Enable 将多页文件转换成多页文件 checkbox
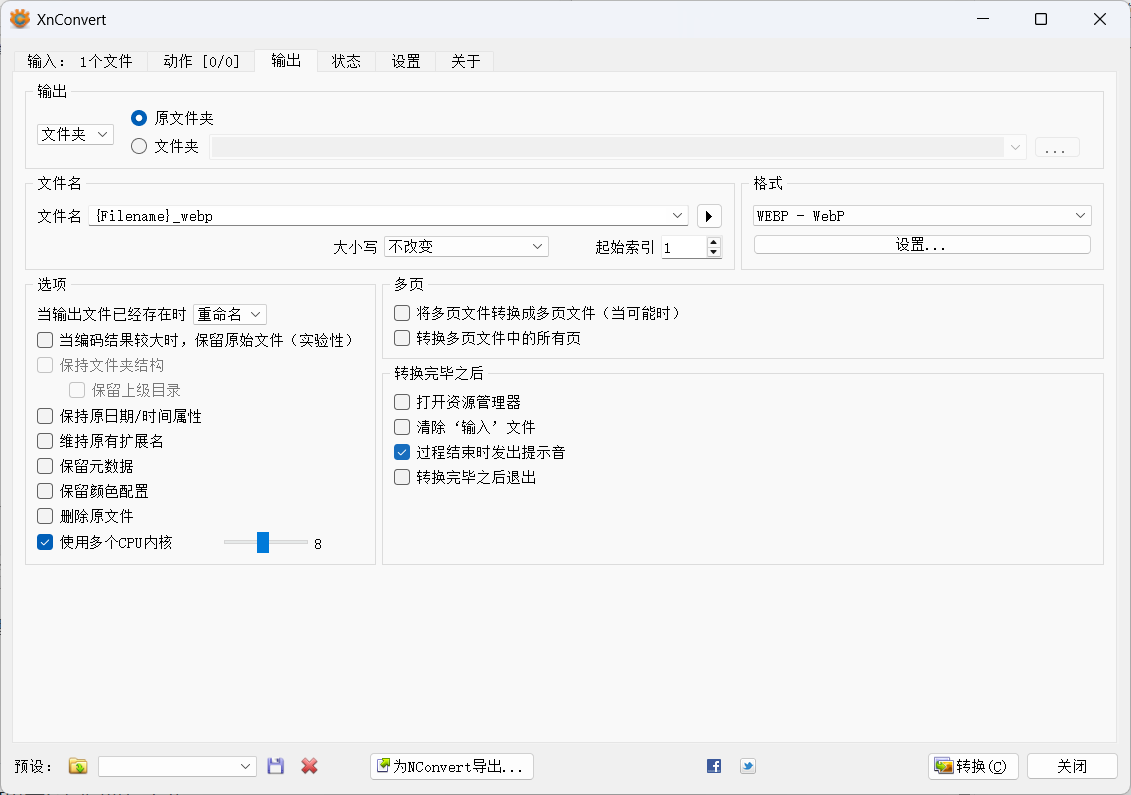The height and width of the screenshot is (795, 1131). point(402,313)
